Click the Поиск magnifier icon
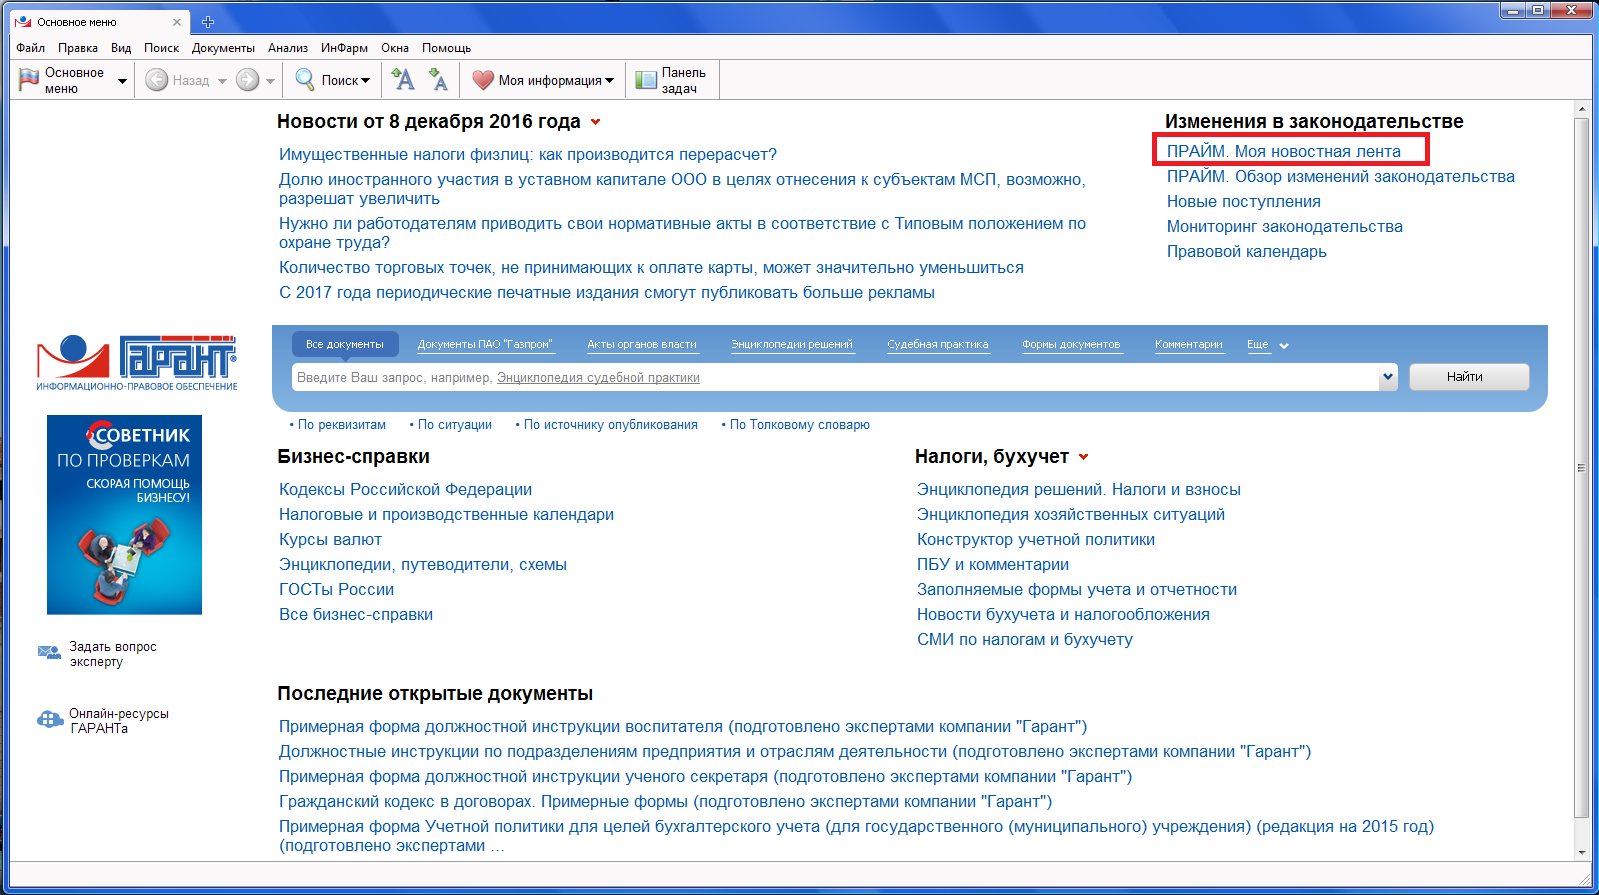 [305, 80]
